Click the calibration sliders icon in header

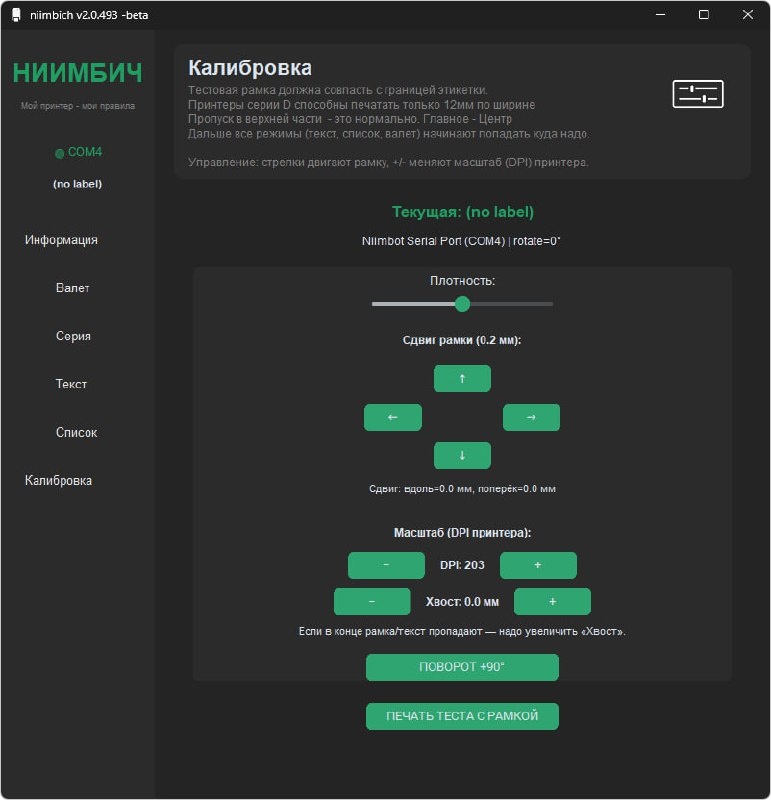click(698, 94)
